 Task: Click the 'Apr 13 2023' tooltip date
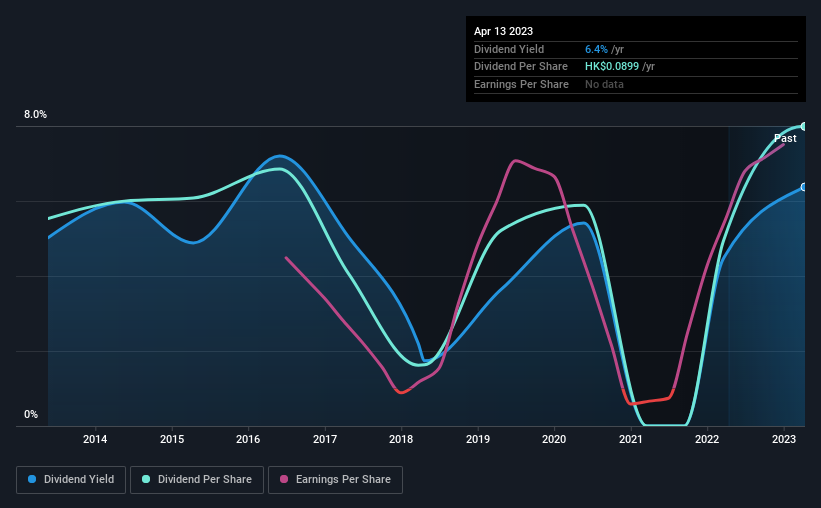point(503,31)
